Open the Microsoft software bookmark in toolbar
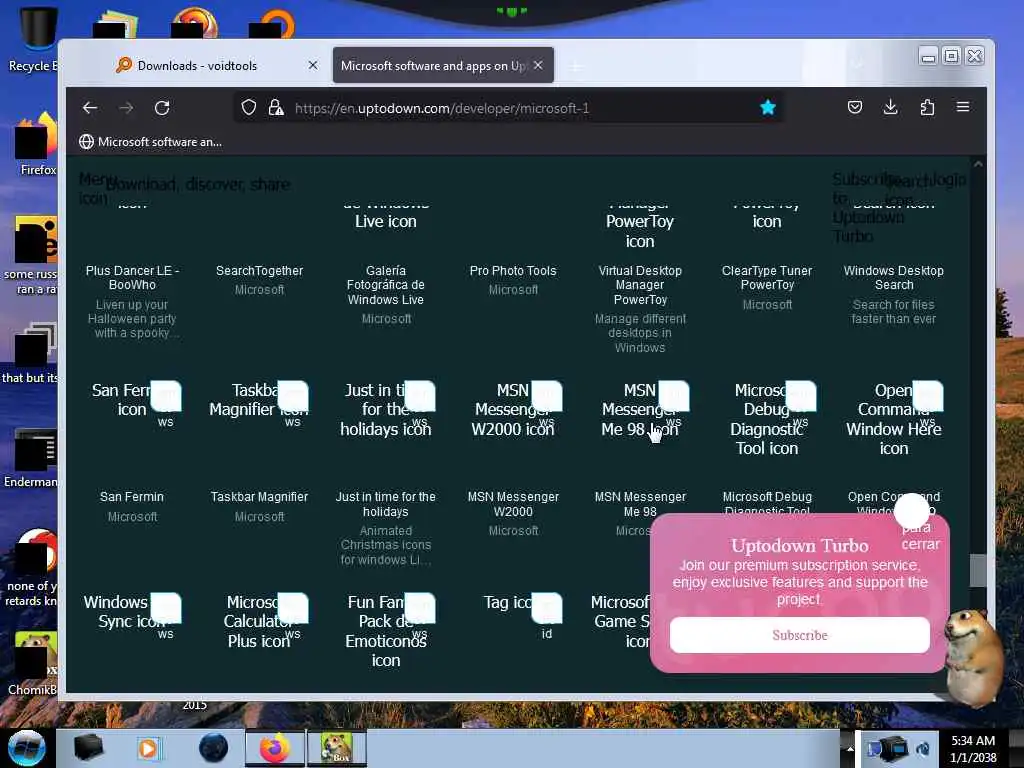 point(150,142)
